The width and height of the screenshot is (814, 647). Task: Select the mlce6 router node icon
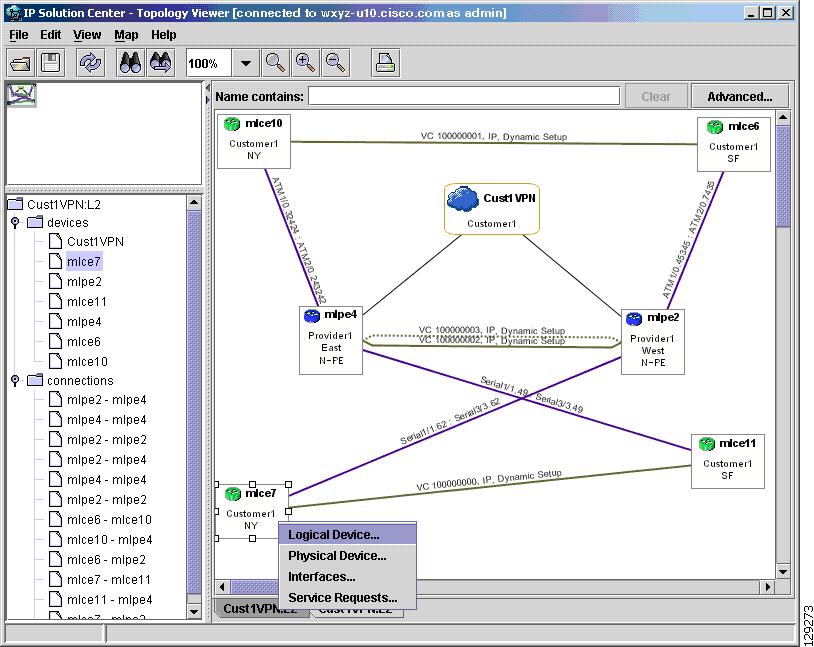(715, 127)
